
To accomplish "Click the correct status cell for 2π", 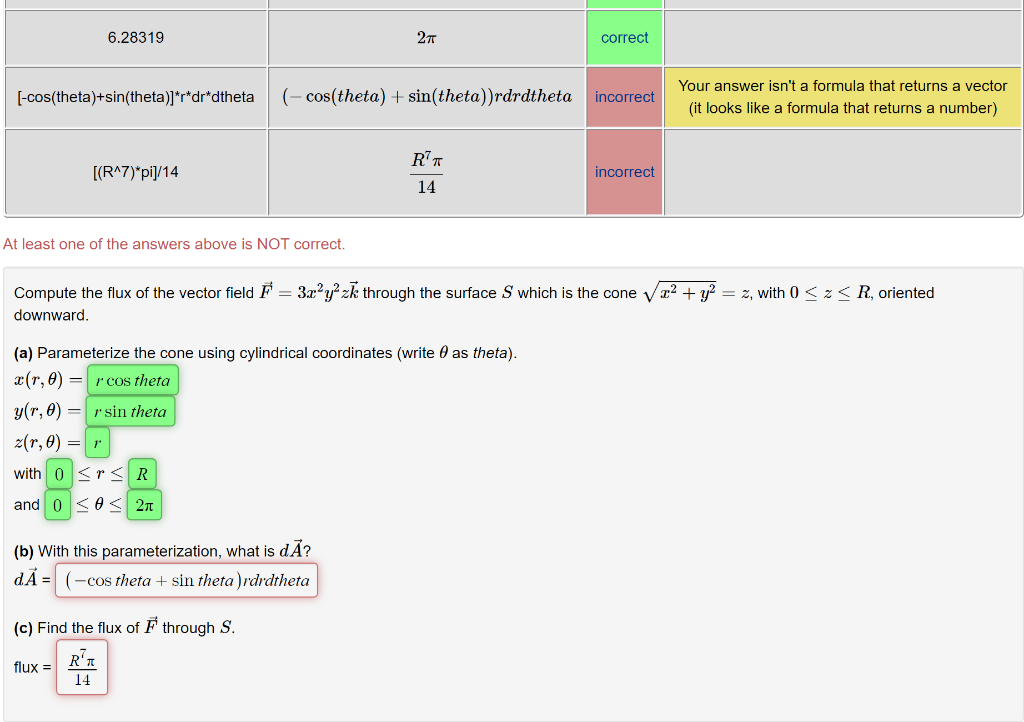I will coord(623,37).
